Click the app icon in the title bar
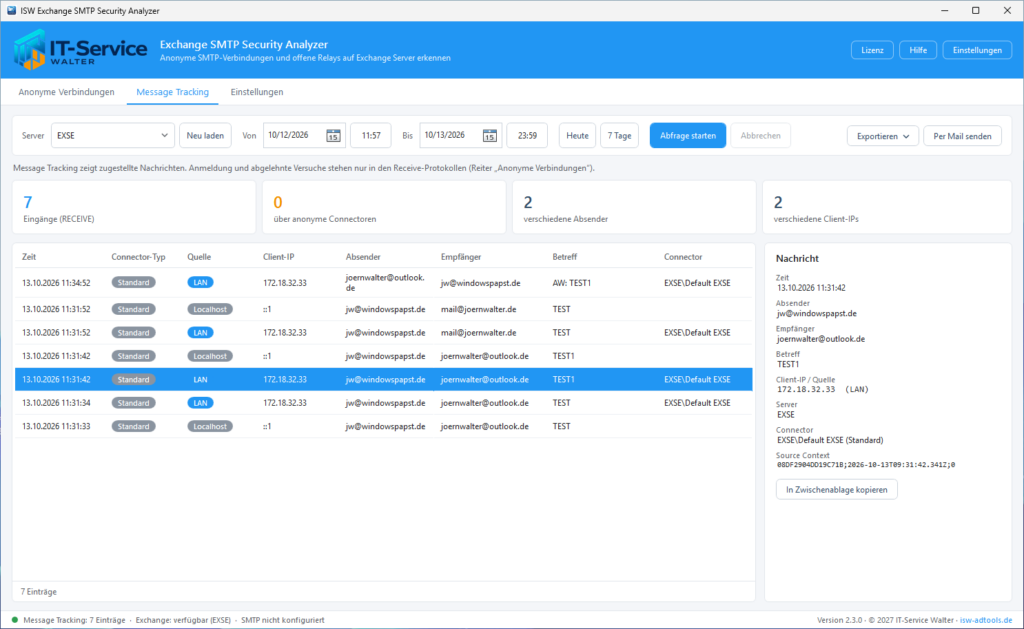The image size is (1024, 629). 11,10
